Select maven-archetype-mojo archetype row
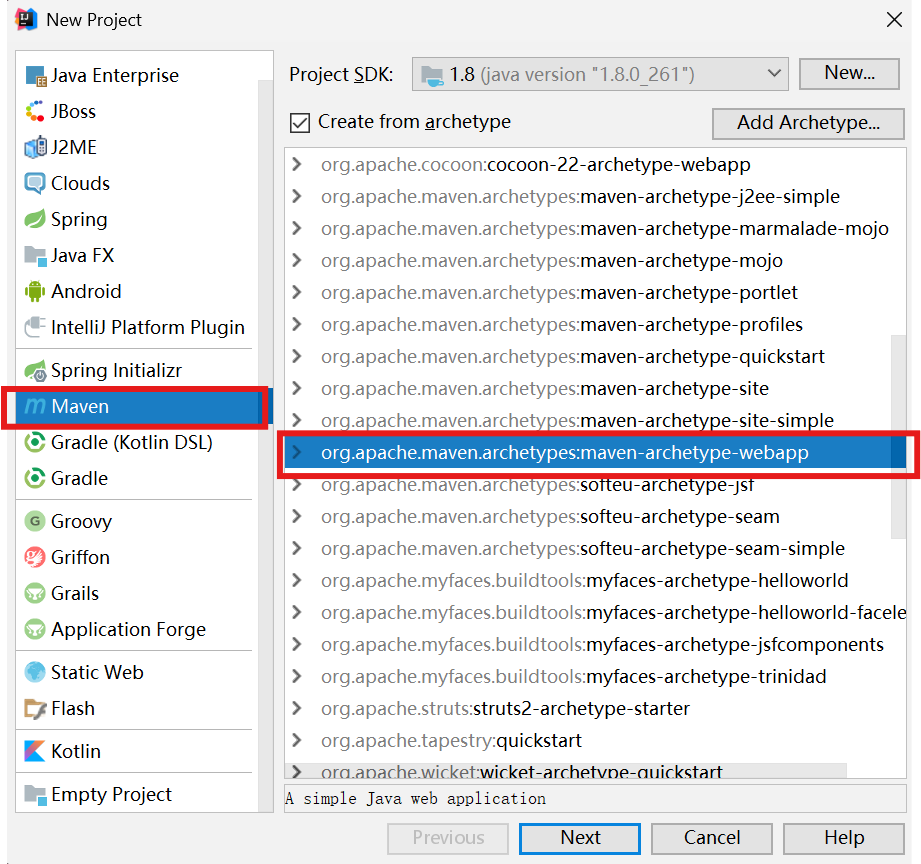The height and width of the screenshot is (864, 921). tap(595, 260)
